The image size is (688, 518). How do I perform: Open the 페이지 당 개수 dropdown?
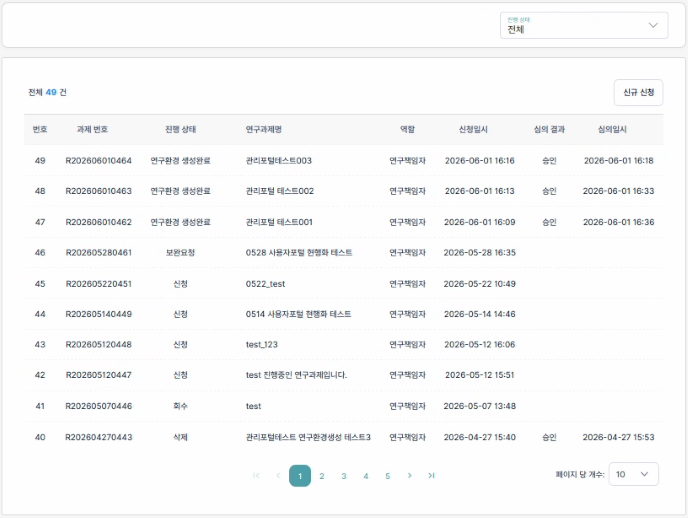634,474
